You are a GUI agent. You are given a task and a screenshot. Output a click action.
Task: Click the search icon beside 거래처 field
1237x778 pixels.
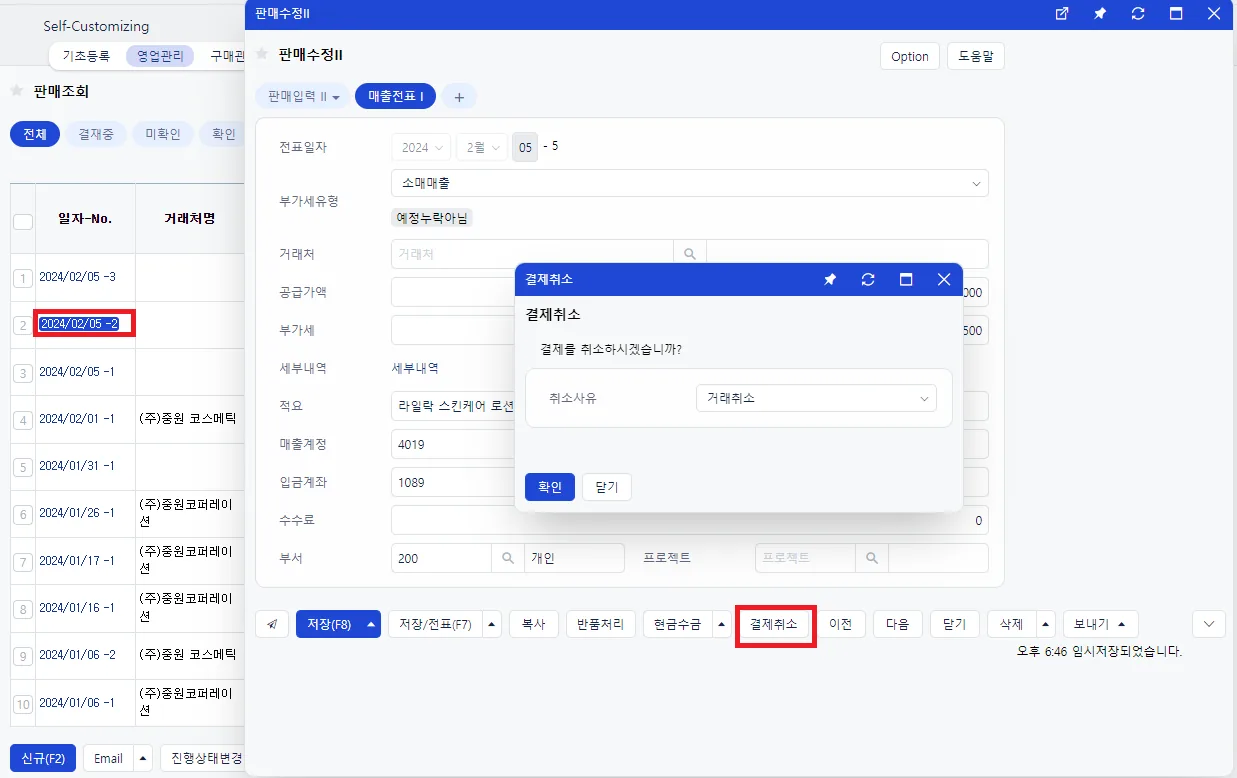click(x=690, y=254)
